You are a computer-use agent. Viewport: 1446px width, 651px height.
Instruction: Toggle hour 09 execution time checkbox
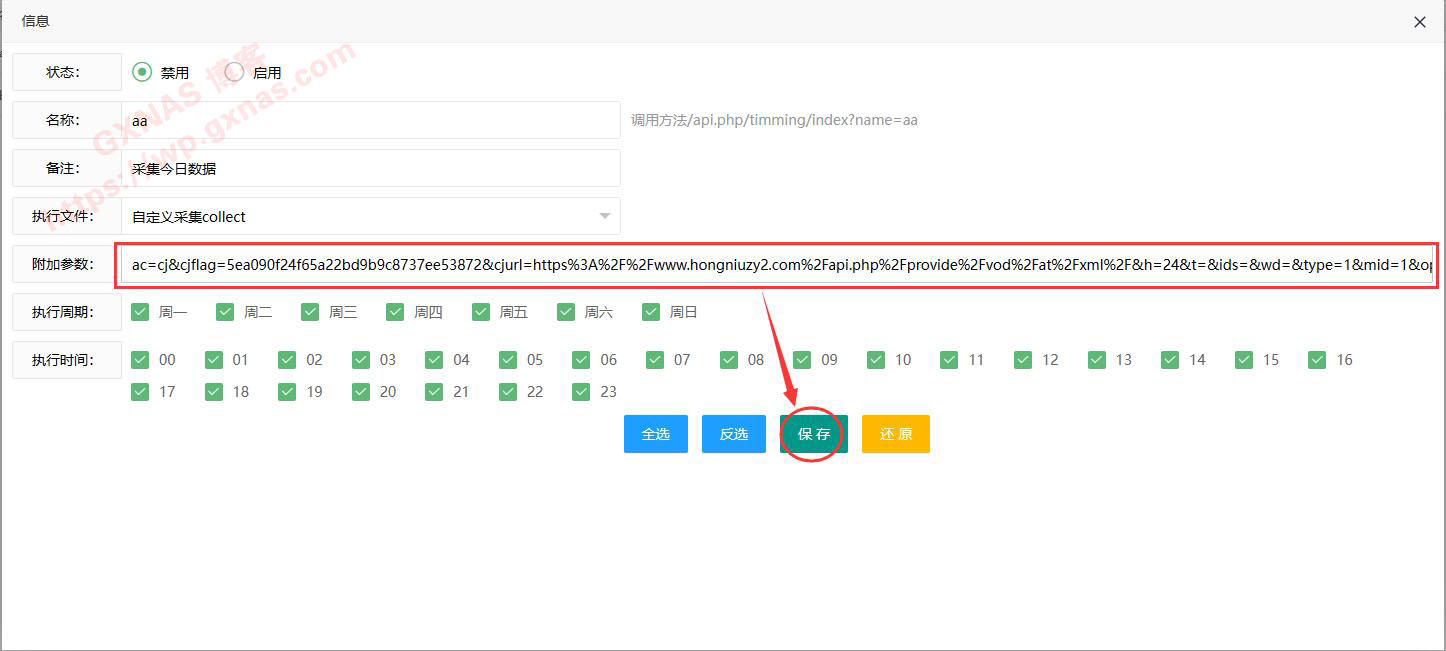[803, 360]
